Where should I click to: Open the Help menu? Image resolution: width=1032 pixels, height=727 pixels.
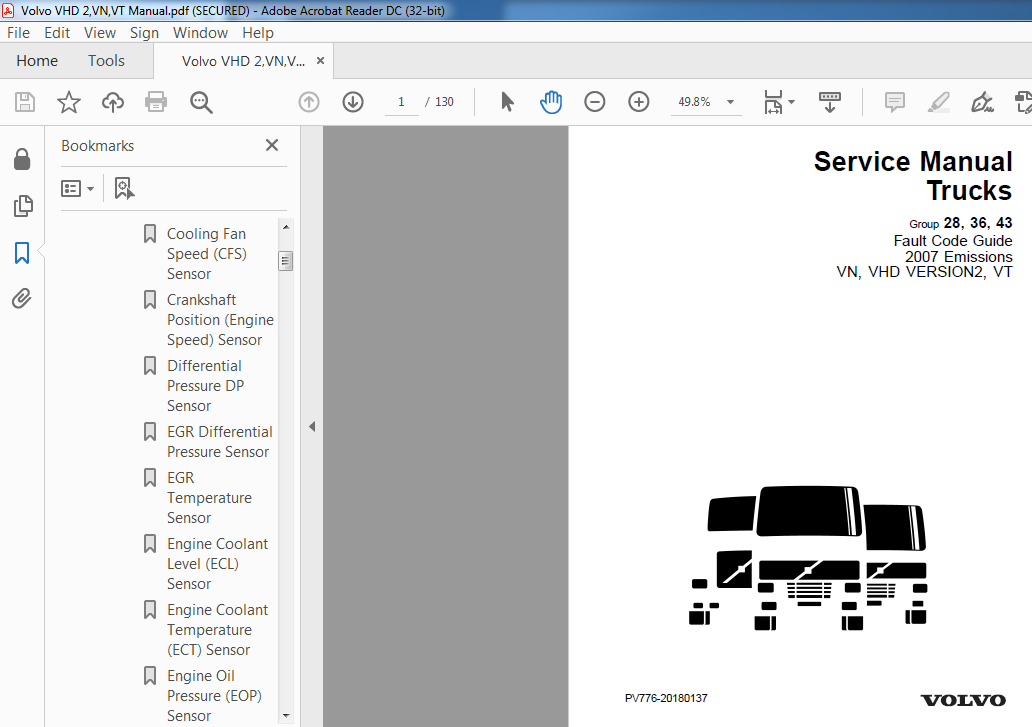[x=257, y=32]
